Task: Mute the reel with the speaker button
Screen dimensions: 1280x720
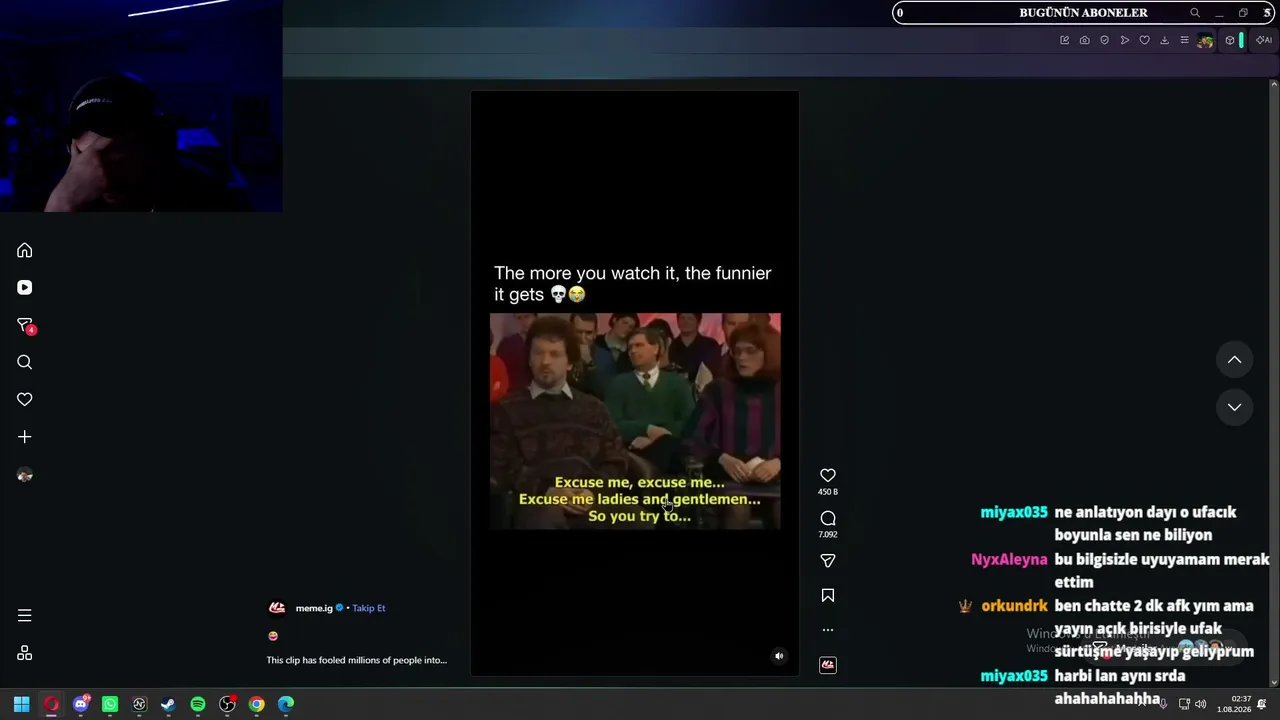Action: point(779,656)
